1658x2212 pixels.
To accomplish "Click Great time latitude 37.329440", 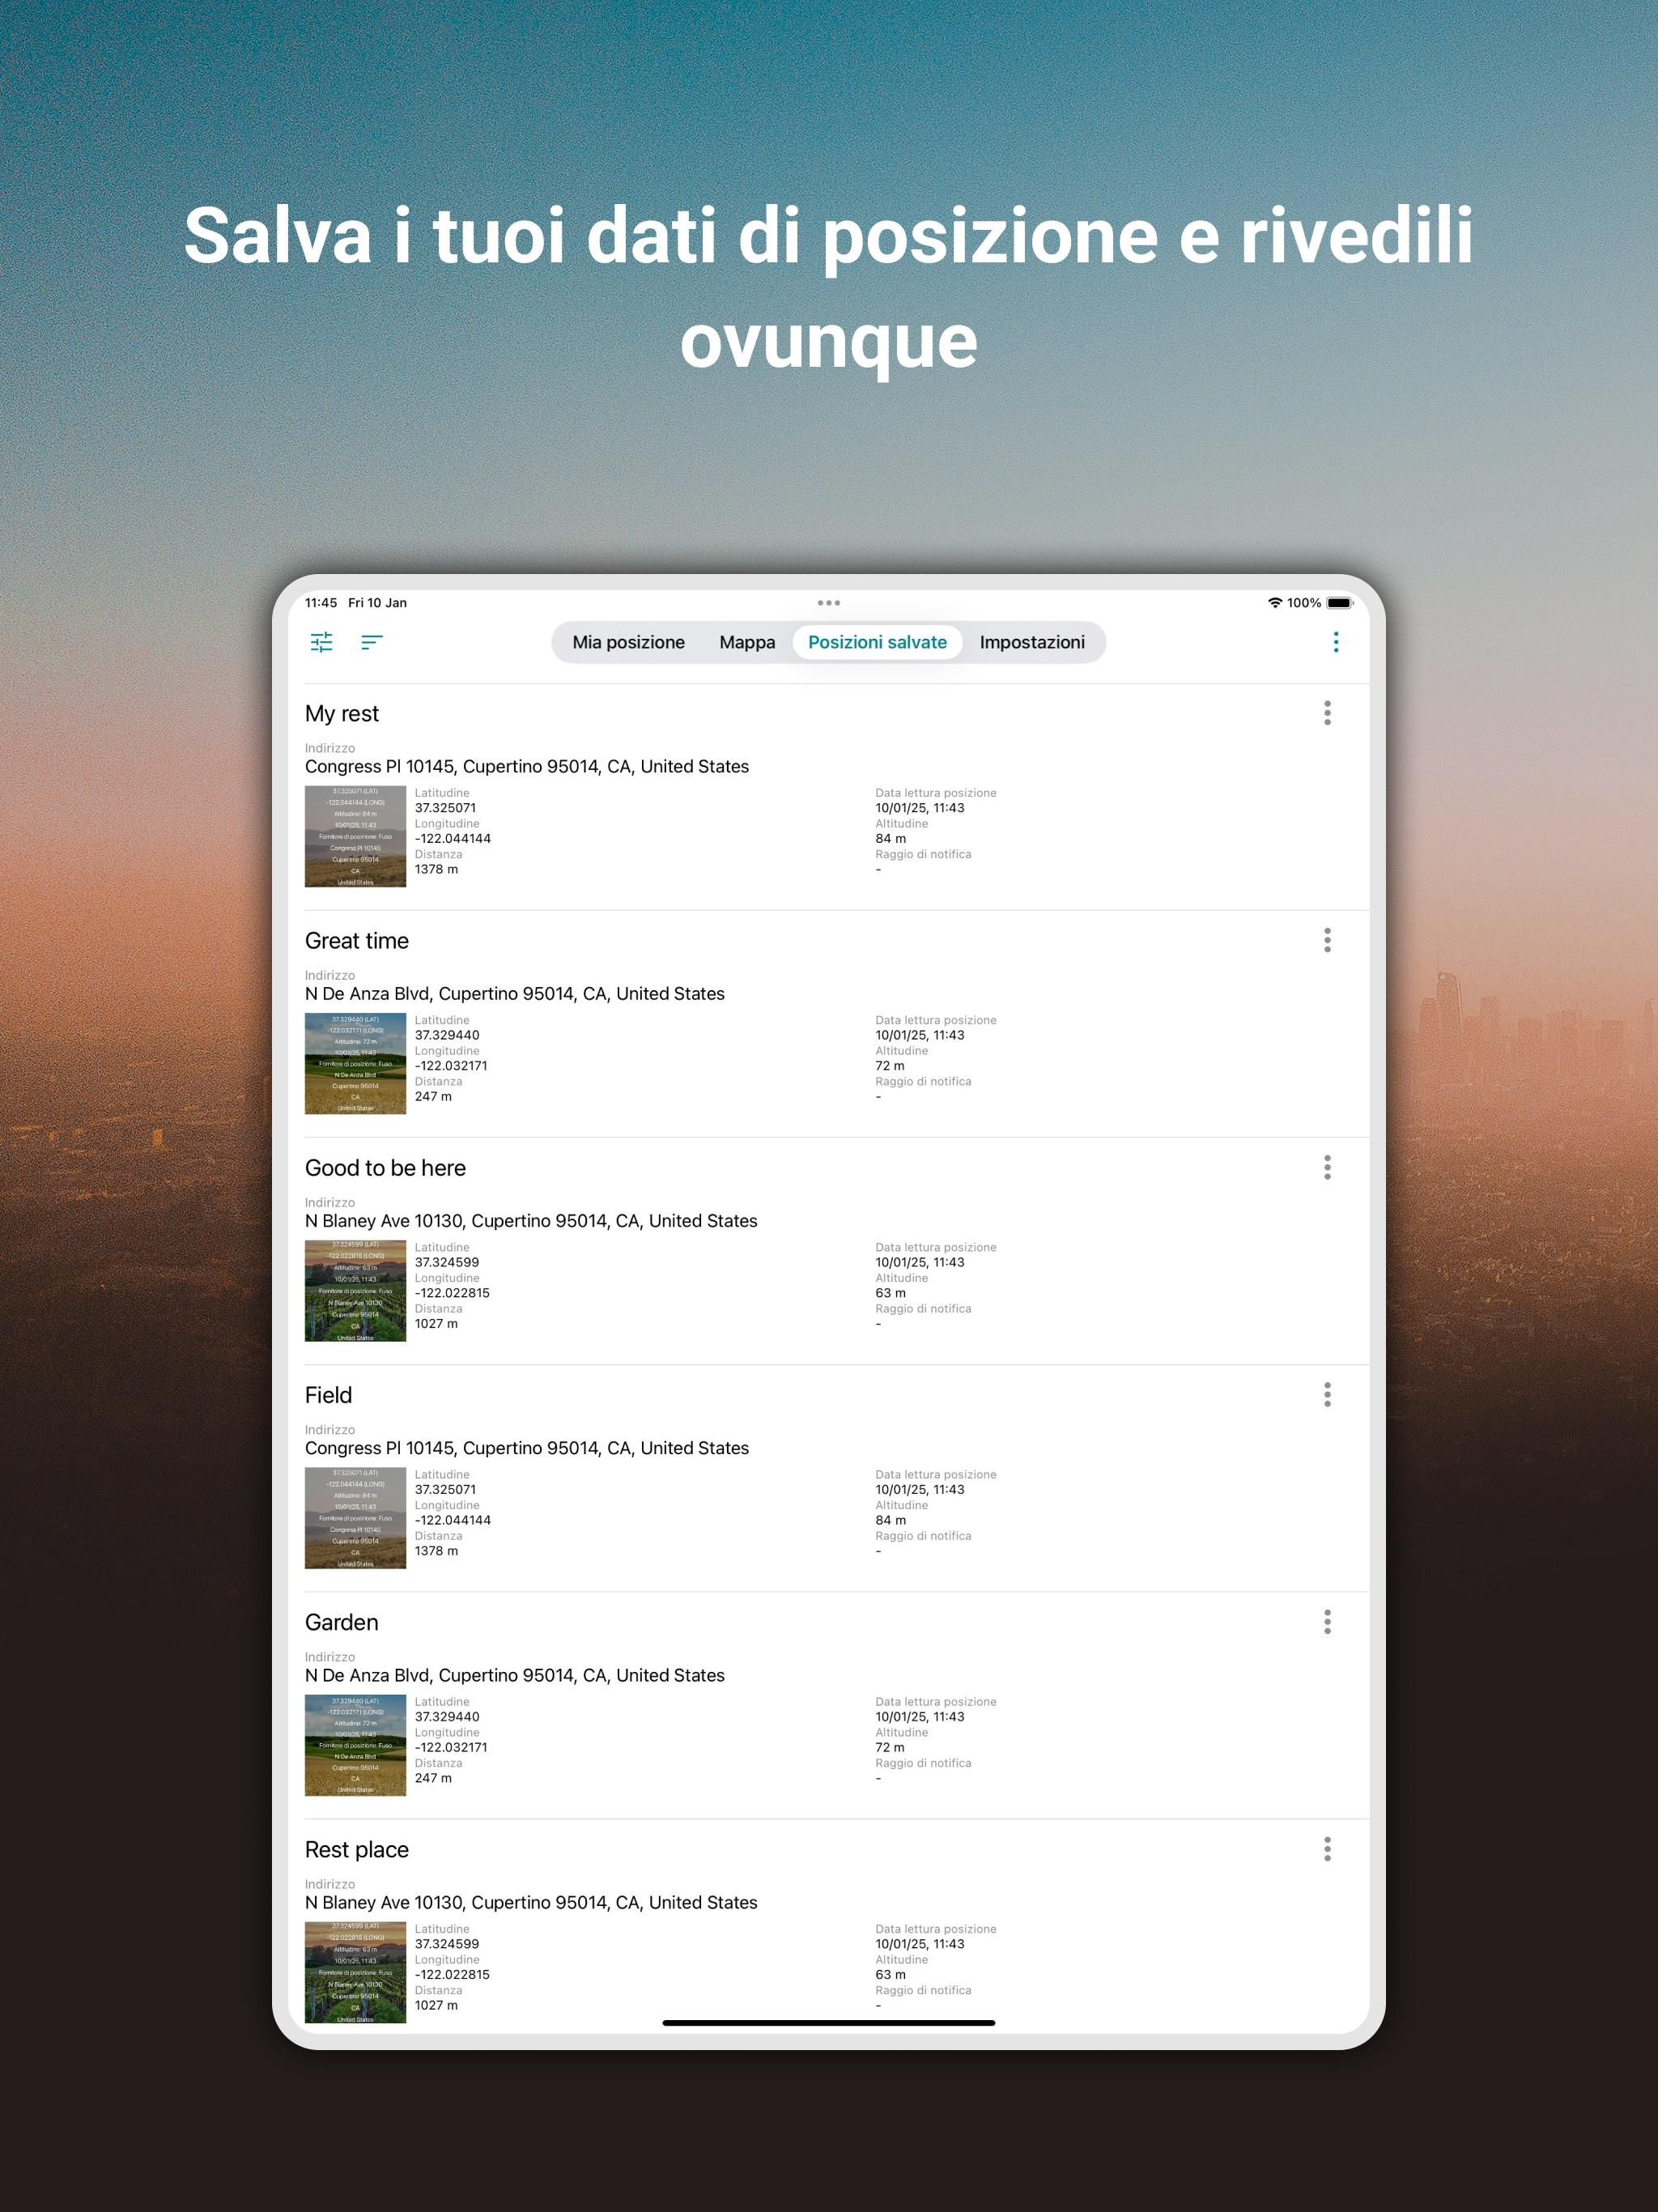I will (447, 1035).
